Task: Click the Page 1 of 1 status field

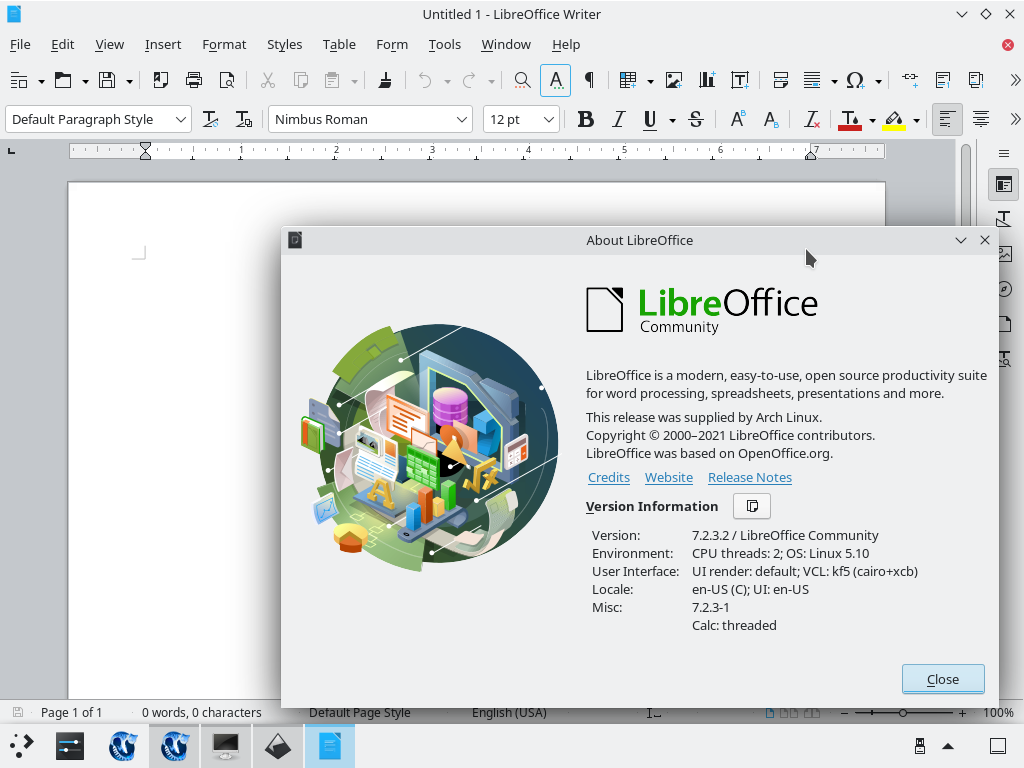Action: 71,712
